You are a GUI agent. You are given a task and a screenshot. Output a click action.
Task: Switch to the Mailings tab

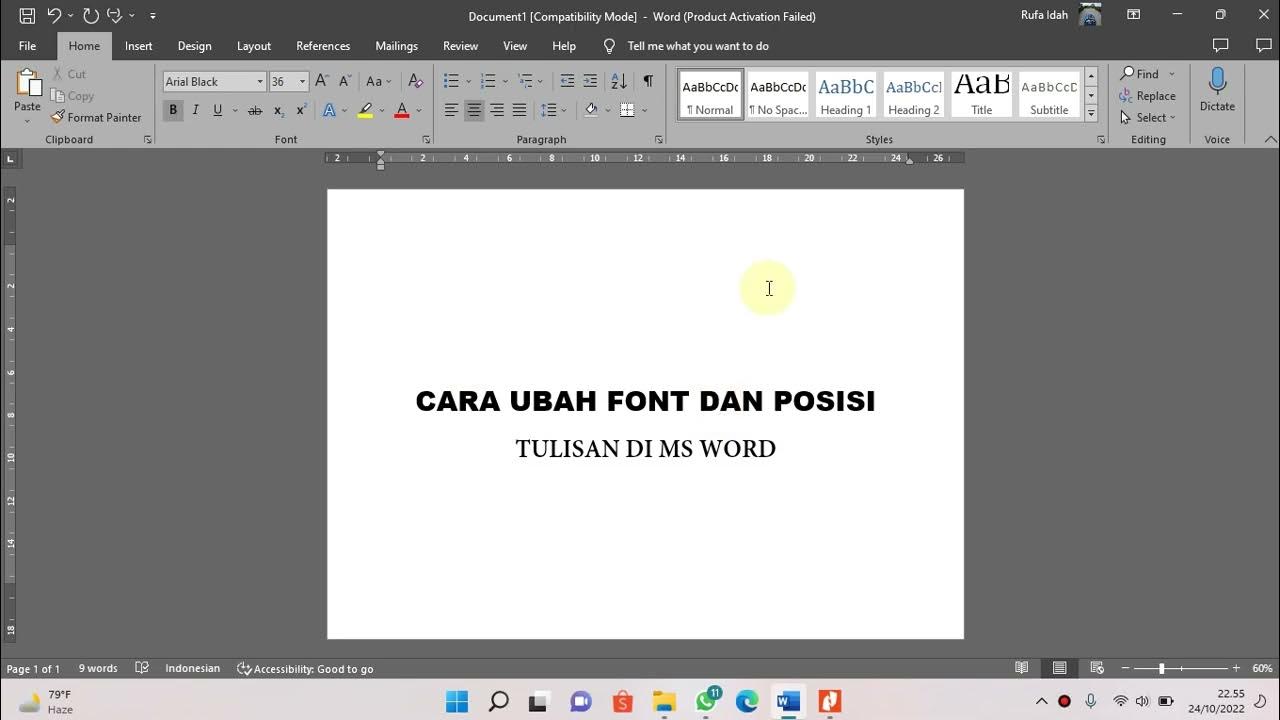point(397,46)
